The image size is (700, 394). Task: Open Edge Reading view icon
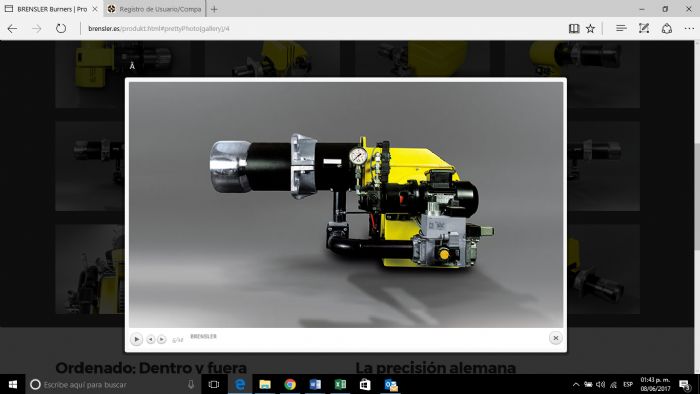click(574, 29)
